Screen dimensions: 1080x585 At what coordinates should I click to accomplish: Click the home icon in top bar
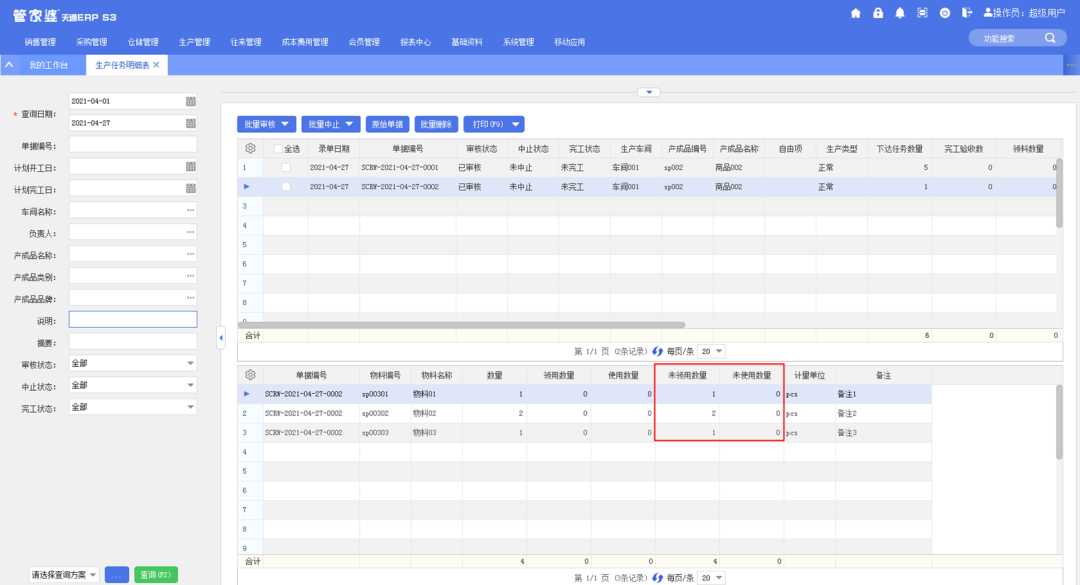(x=855, y=13)
